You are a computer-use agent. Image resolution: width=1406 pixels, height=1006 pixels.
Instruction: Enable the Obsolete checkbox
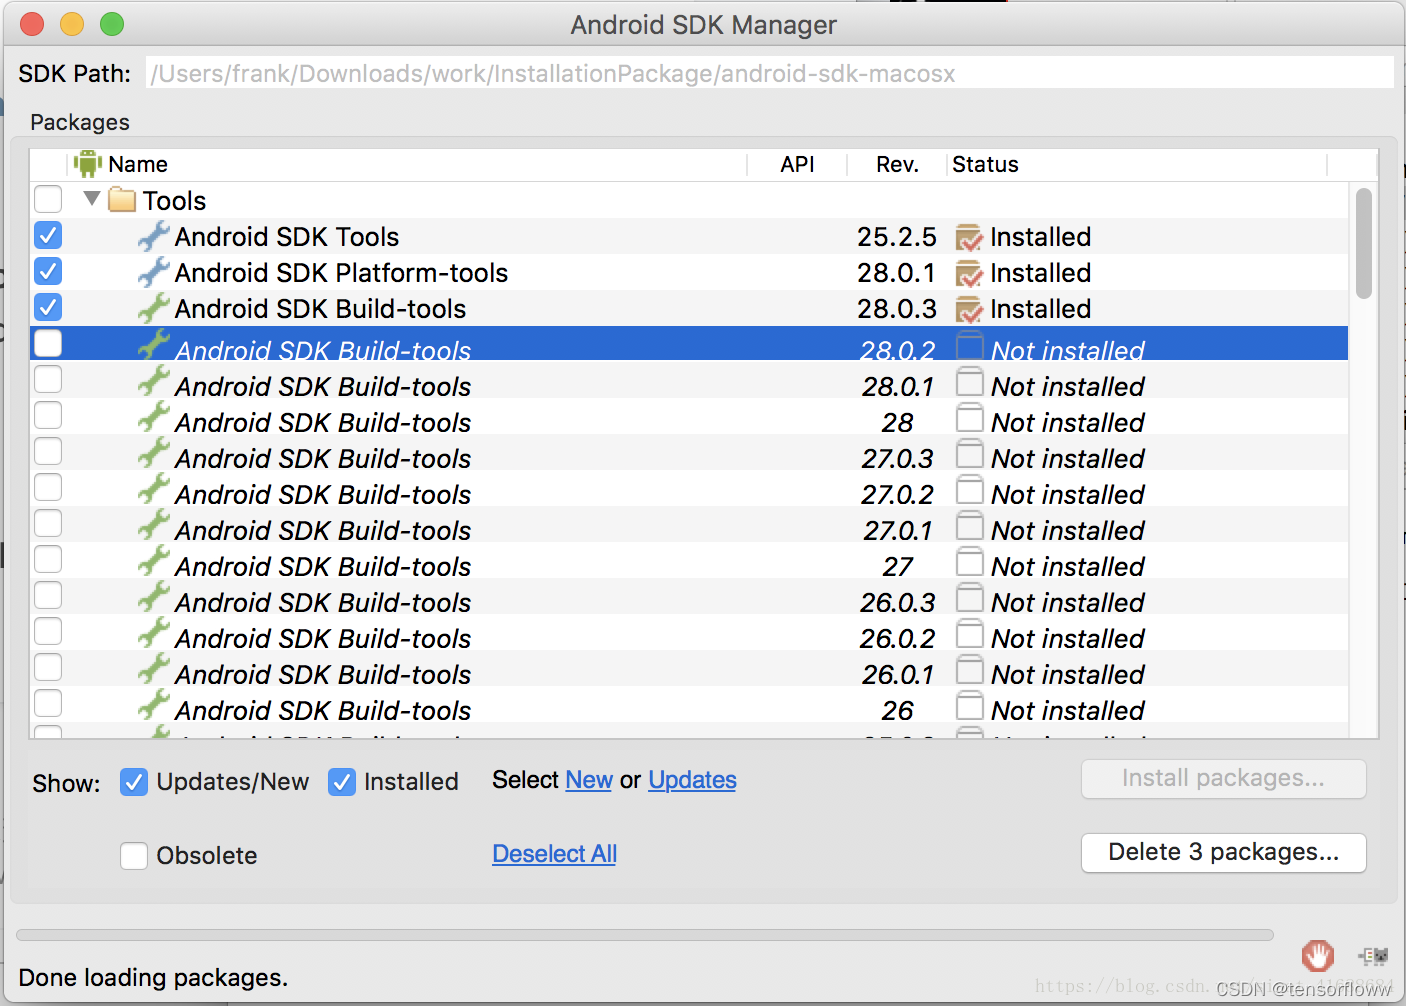coord(134,856)
